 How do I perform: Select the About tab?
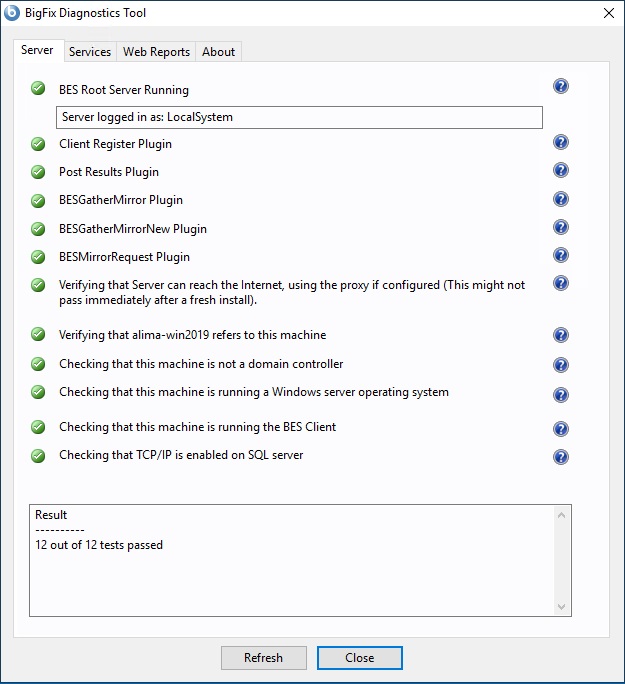[218, 52]
